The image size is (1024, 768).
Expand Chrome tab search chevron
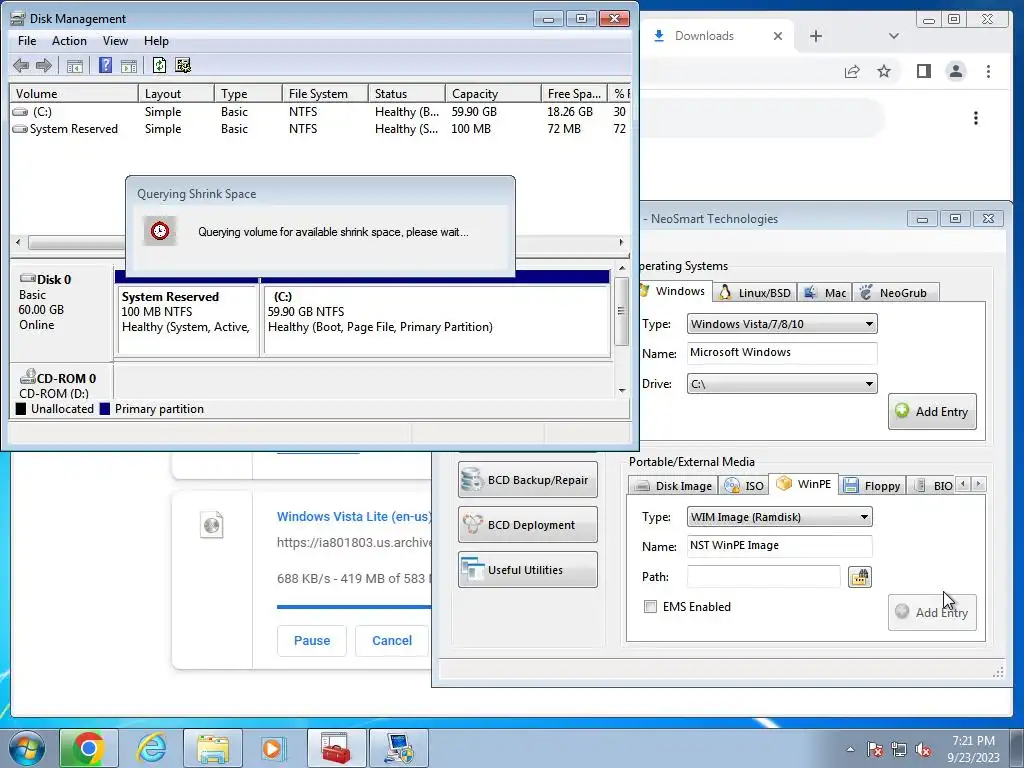coord(893,36)
